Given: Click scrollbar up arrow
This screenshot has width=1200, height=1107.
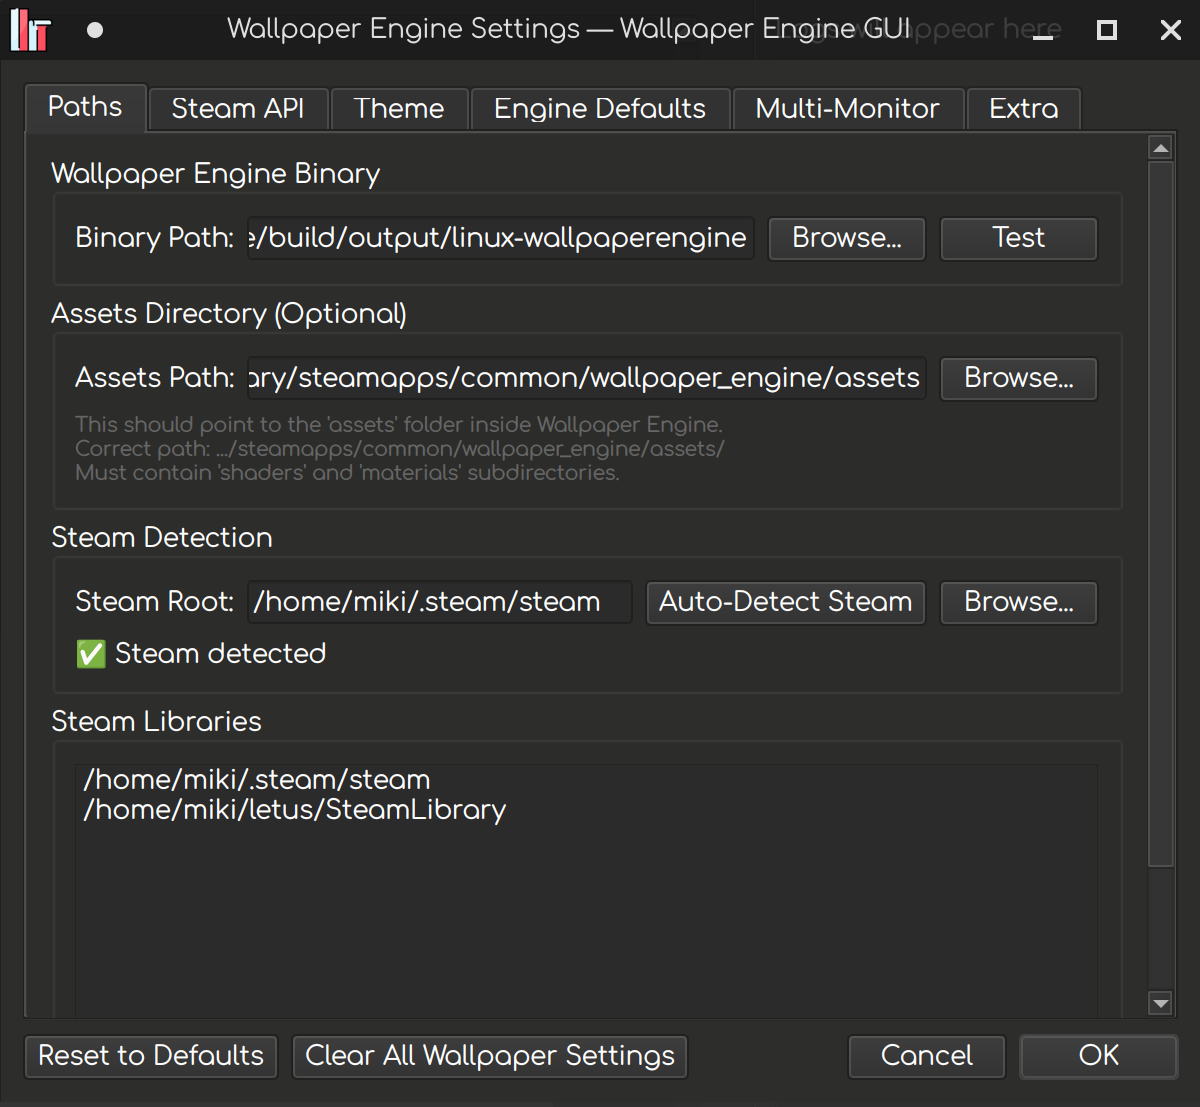Looking at the screenshot, I should click(1160, 149).
